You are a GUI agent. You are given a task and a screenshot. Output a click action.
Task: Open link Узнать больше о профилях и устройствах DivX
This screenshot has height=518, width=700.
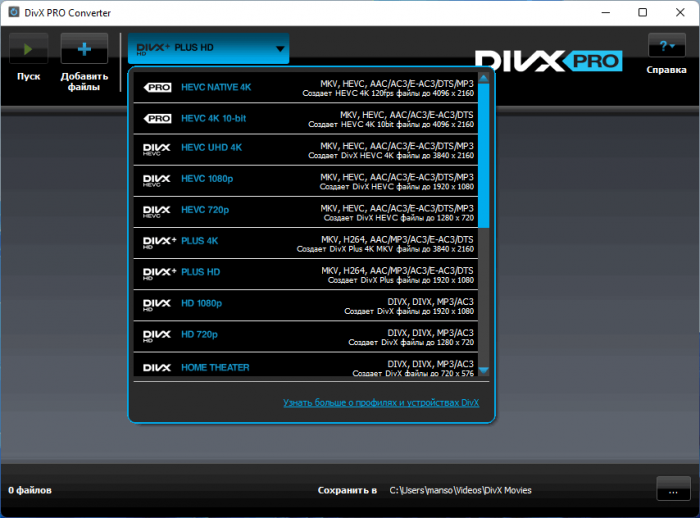[381, 403]
